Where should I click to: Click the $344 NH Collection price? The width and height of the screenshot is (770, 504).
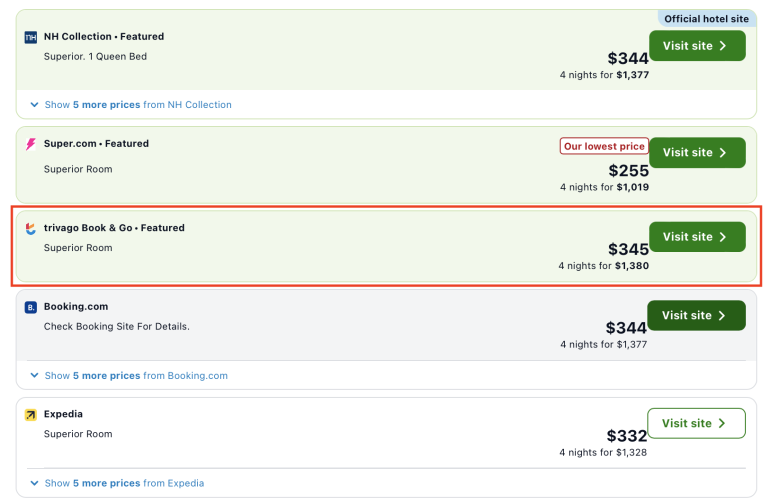click(628, 59)
